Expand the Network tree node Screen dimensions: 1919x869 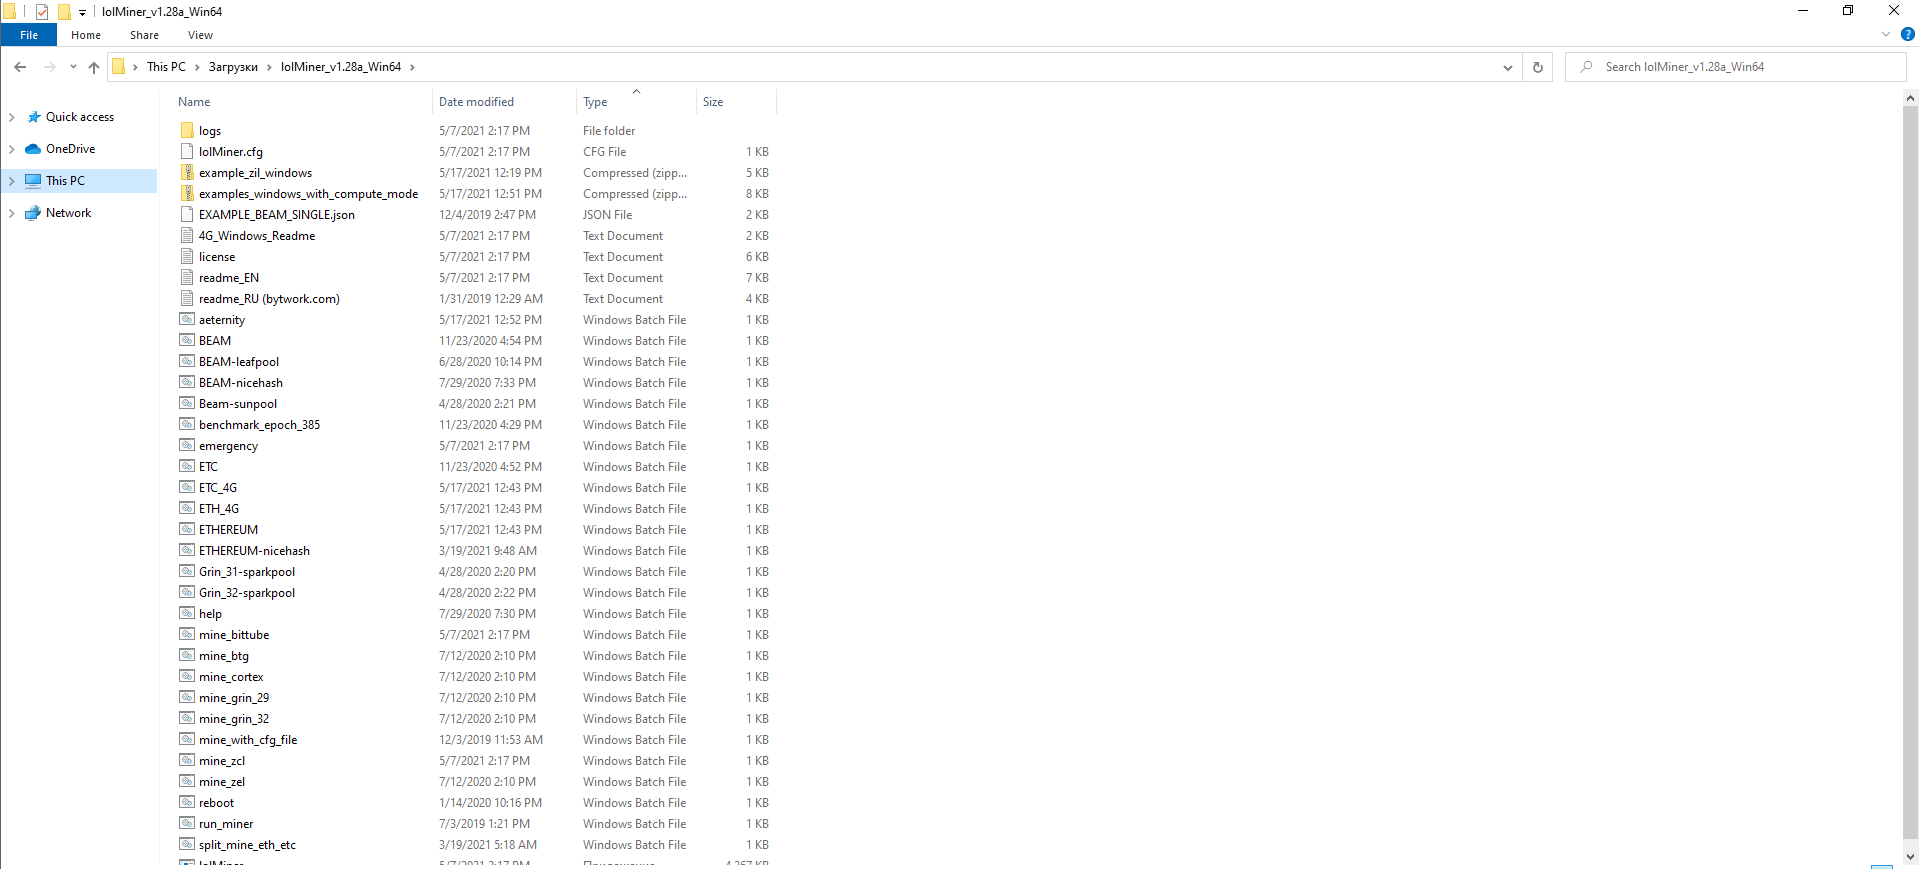(11, 213)
